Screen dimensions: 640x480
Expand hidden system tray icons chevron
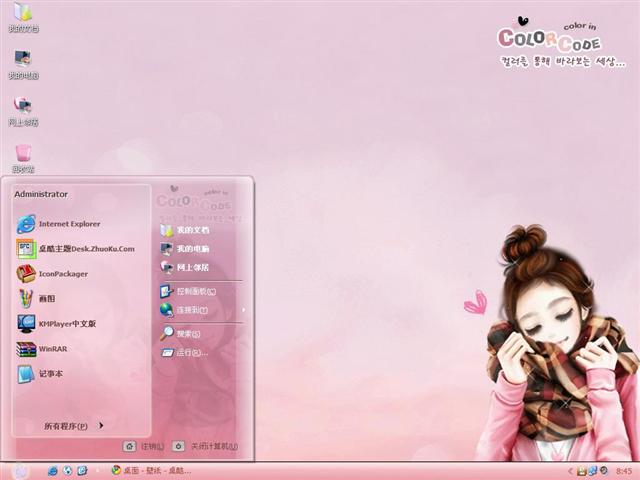(x=570, y=471)
